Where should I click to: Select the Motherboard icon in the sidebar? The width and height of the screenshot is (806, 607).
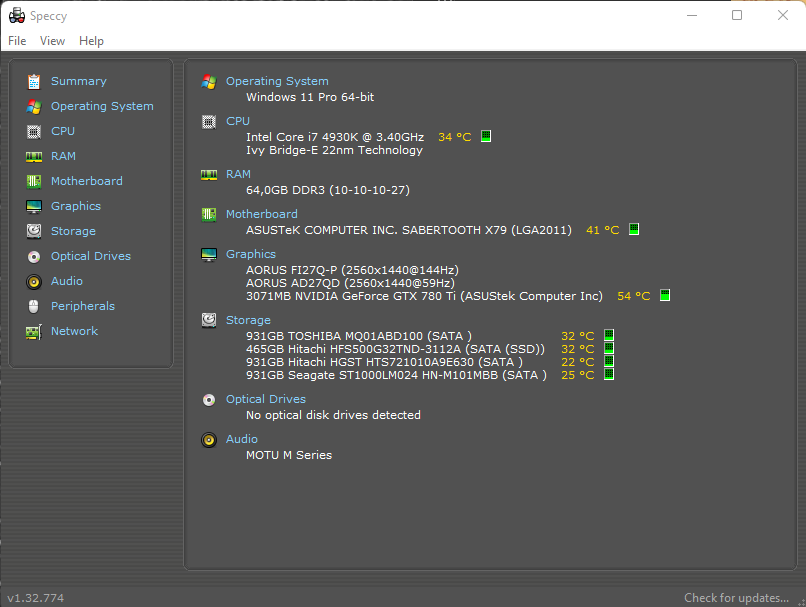click(x=35, y=181)
